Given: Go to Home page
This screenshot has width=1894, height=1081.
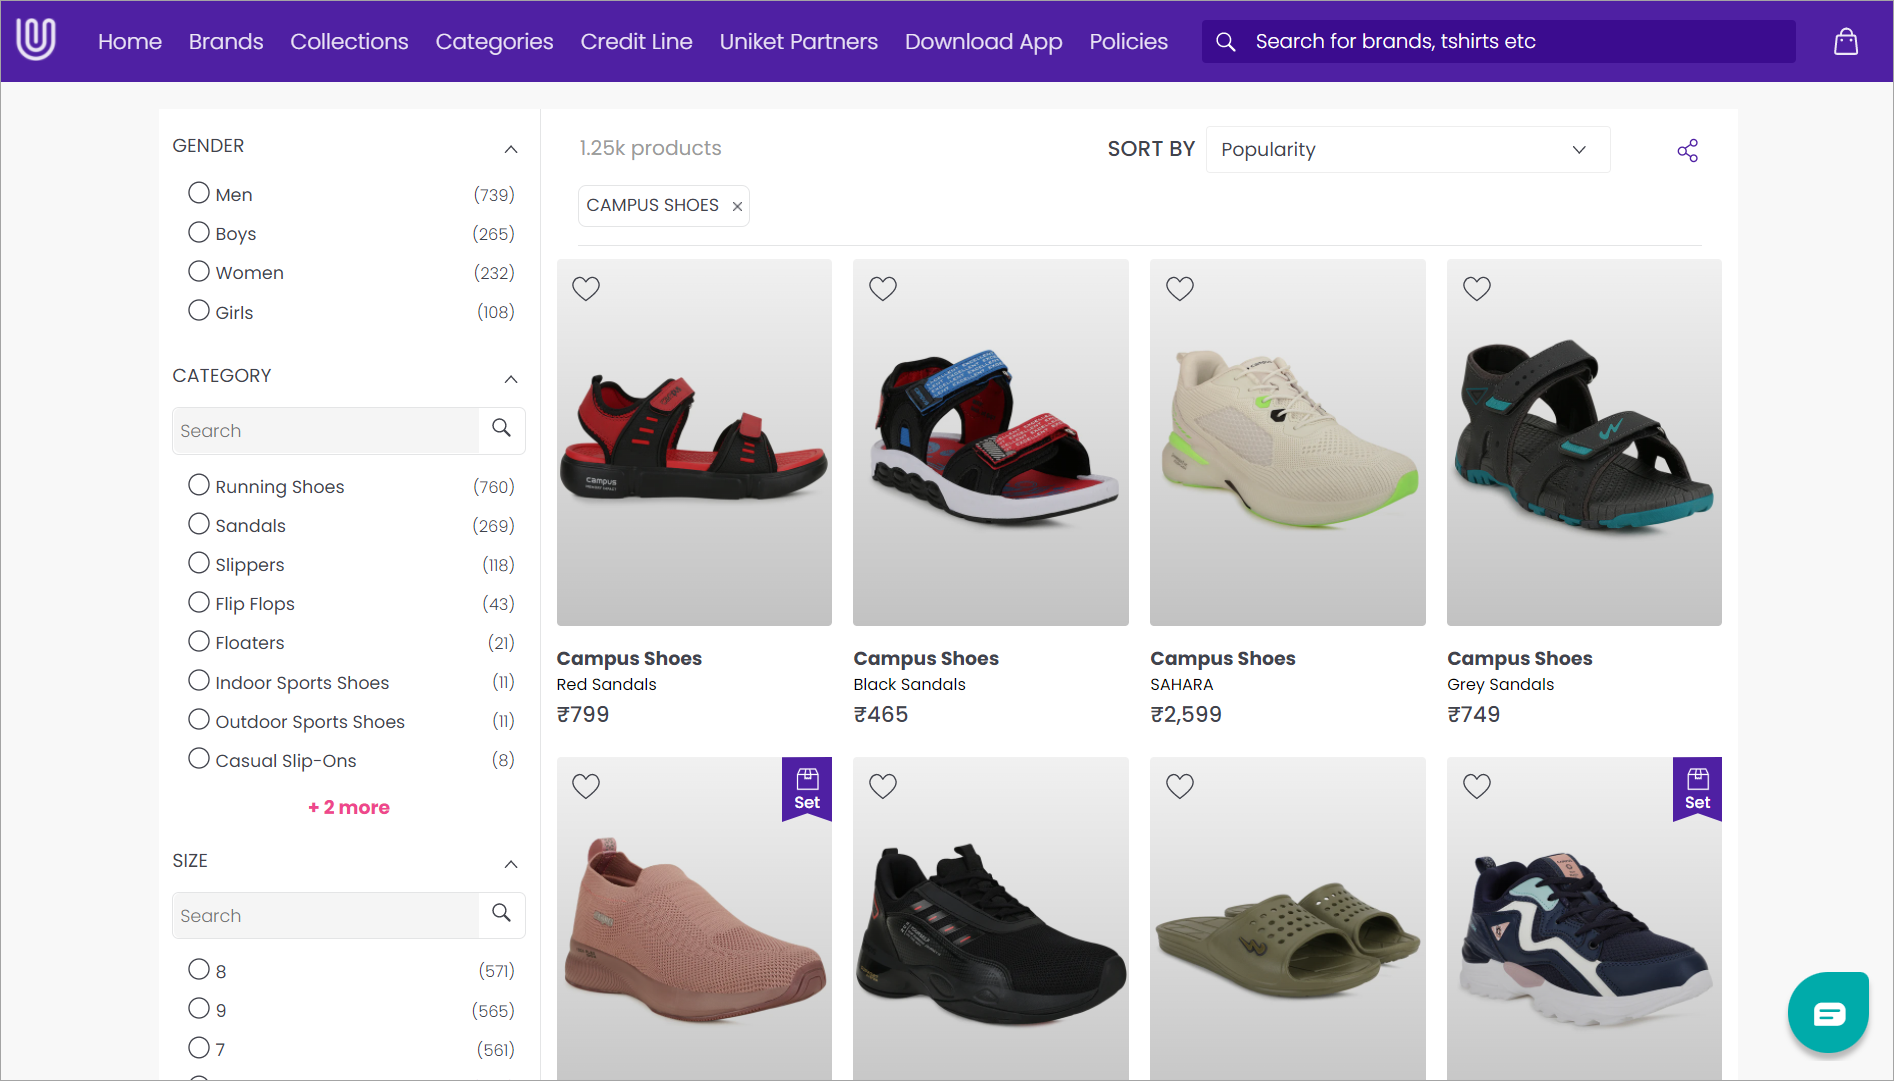Looking at the screenshot, I should pos(130,41).
